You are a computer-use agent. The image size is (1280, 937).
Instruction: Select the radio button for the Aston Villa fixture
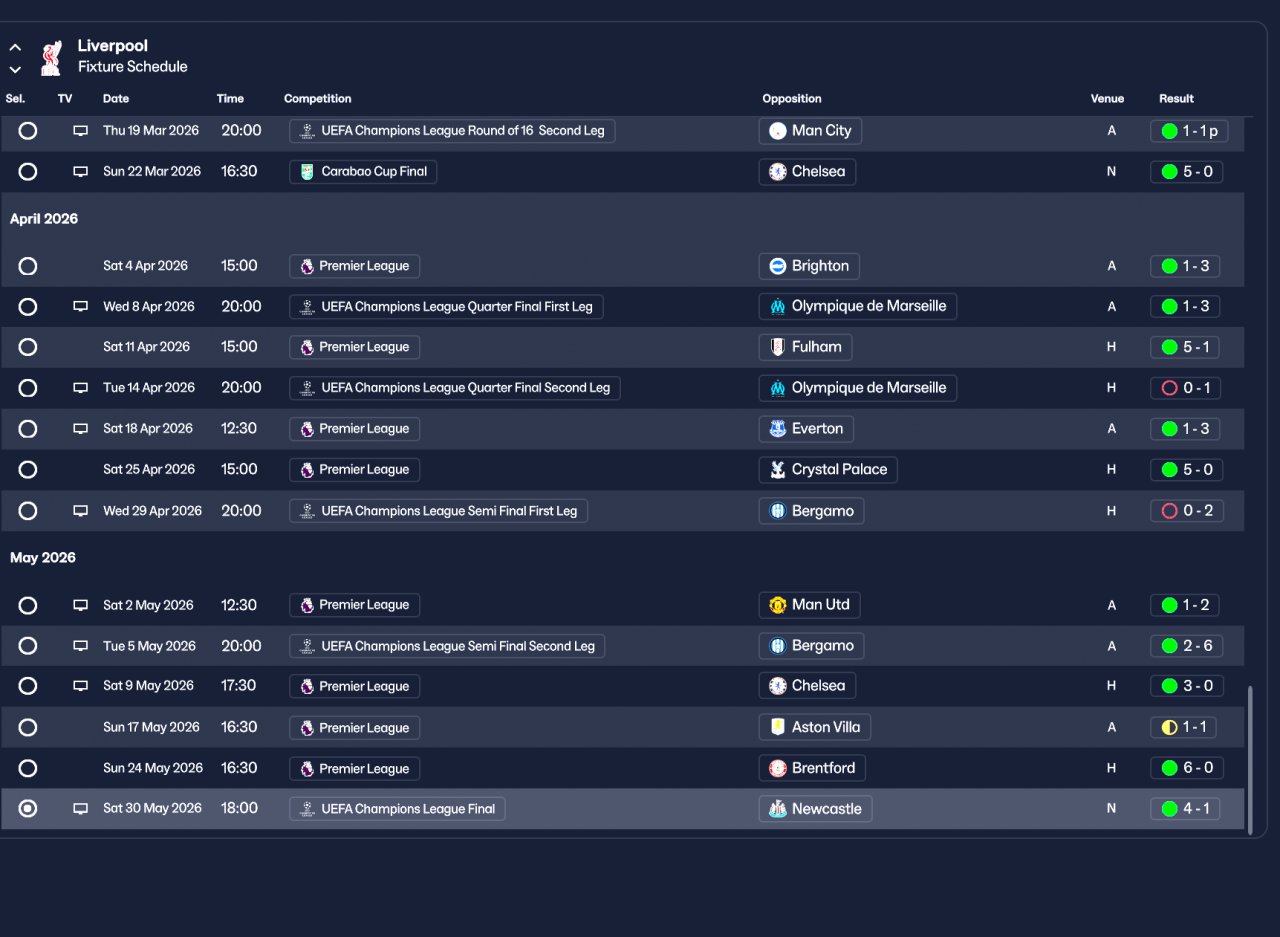tap(28, 727)
